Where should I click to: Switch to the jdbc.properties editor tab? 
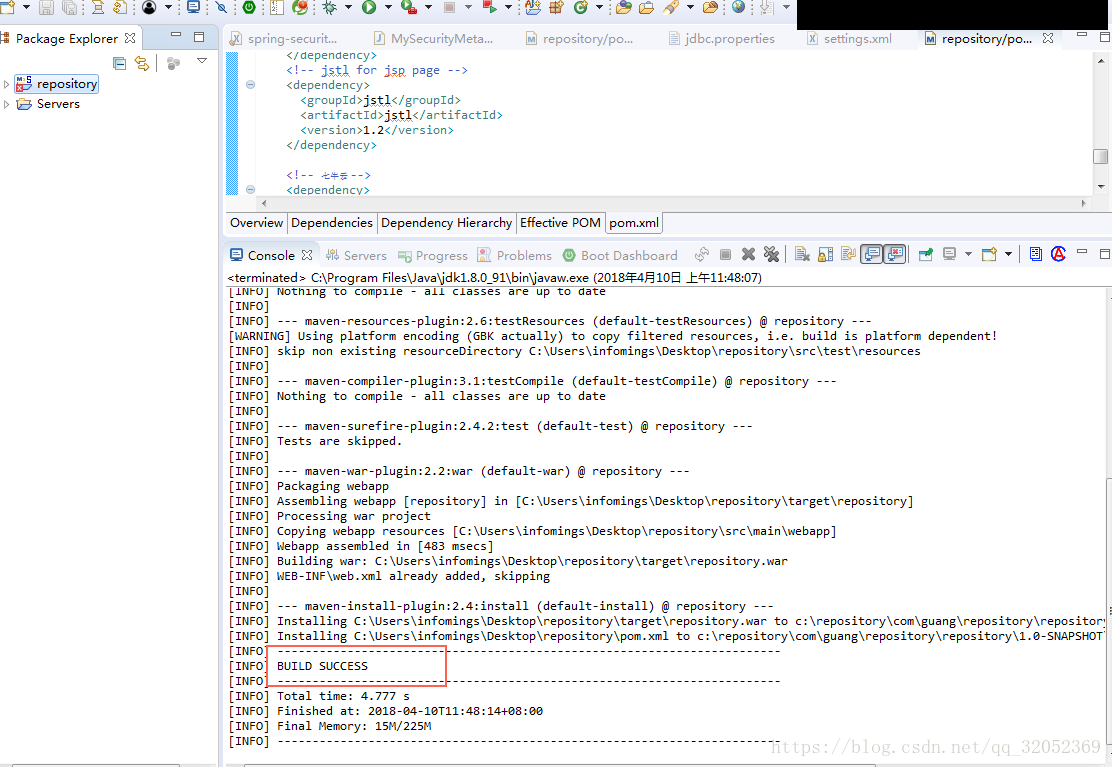tap(723, 38)
